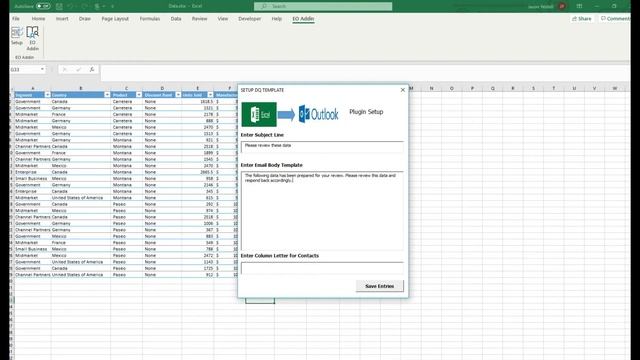
Task: Select column A header
Action: point(33,88)
